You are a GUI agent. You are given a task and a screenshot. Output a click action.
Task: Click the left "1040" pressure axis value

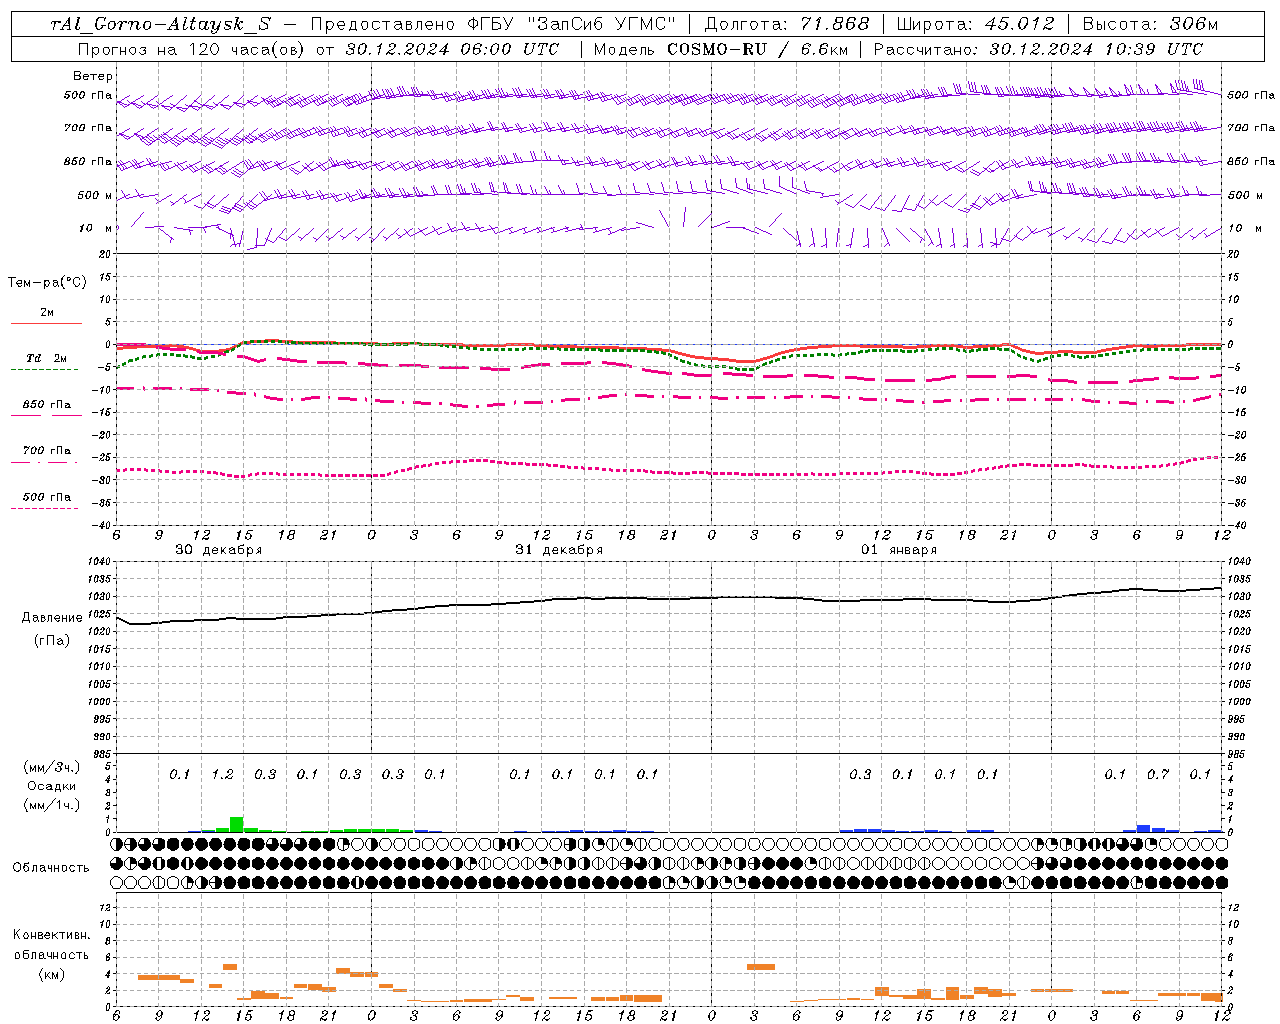pos(99,562)
